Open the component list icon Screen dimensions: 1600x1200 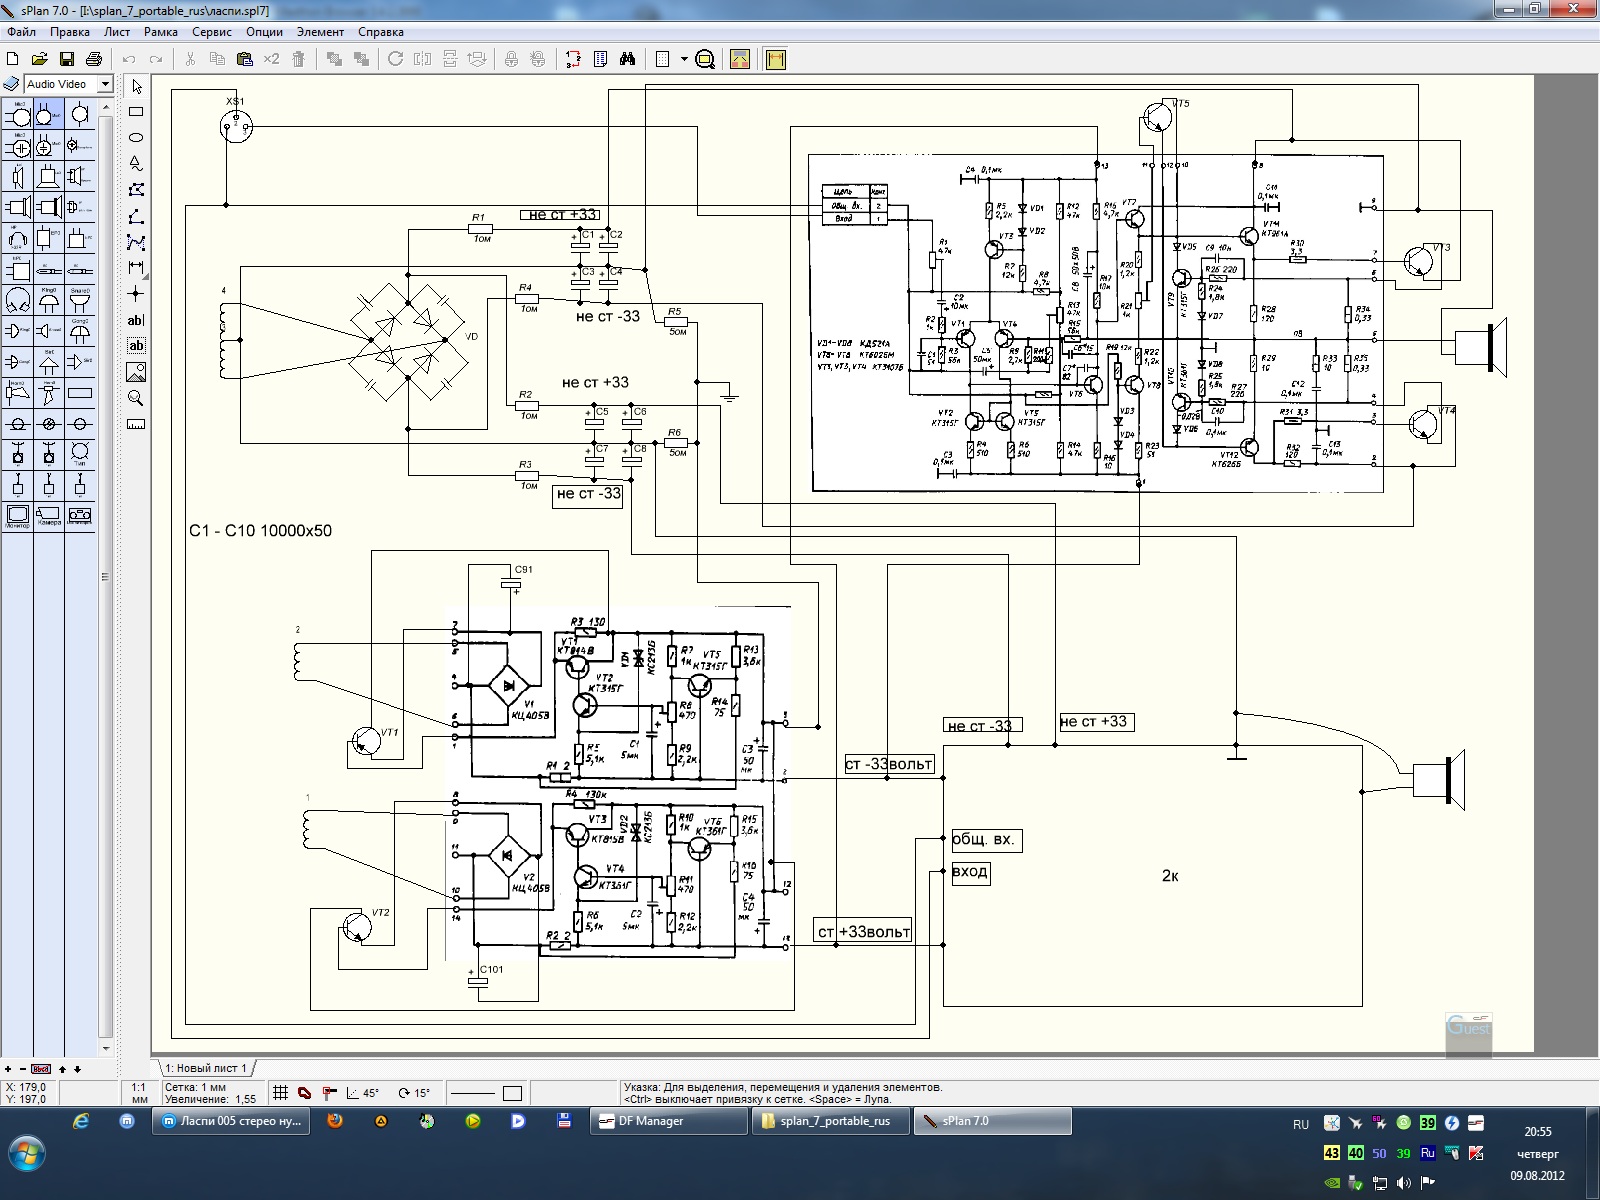[x=600, y=59]
